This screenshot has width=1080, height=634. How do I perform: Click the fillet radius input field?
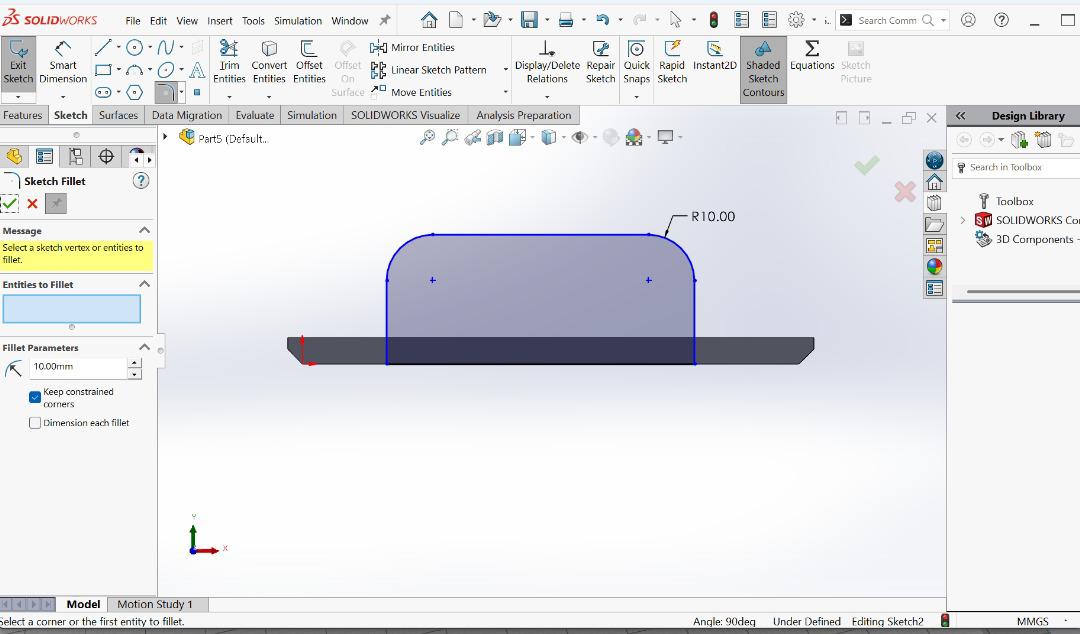pyautogui.click(x=79, y=367)
